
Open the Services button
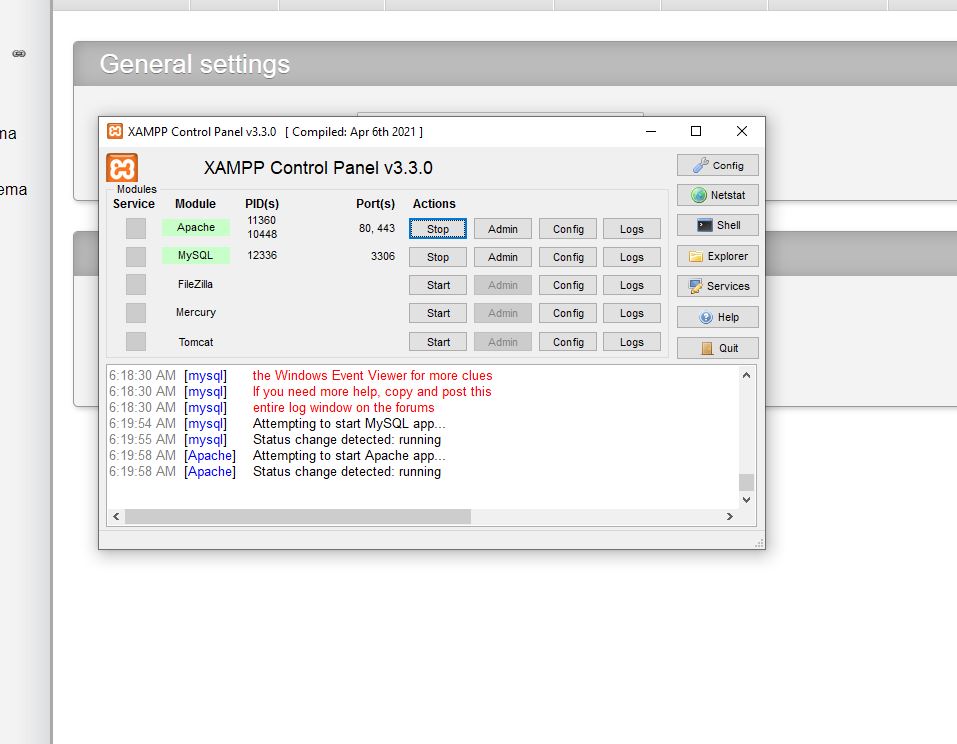[x=717, y=286]
